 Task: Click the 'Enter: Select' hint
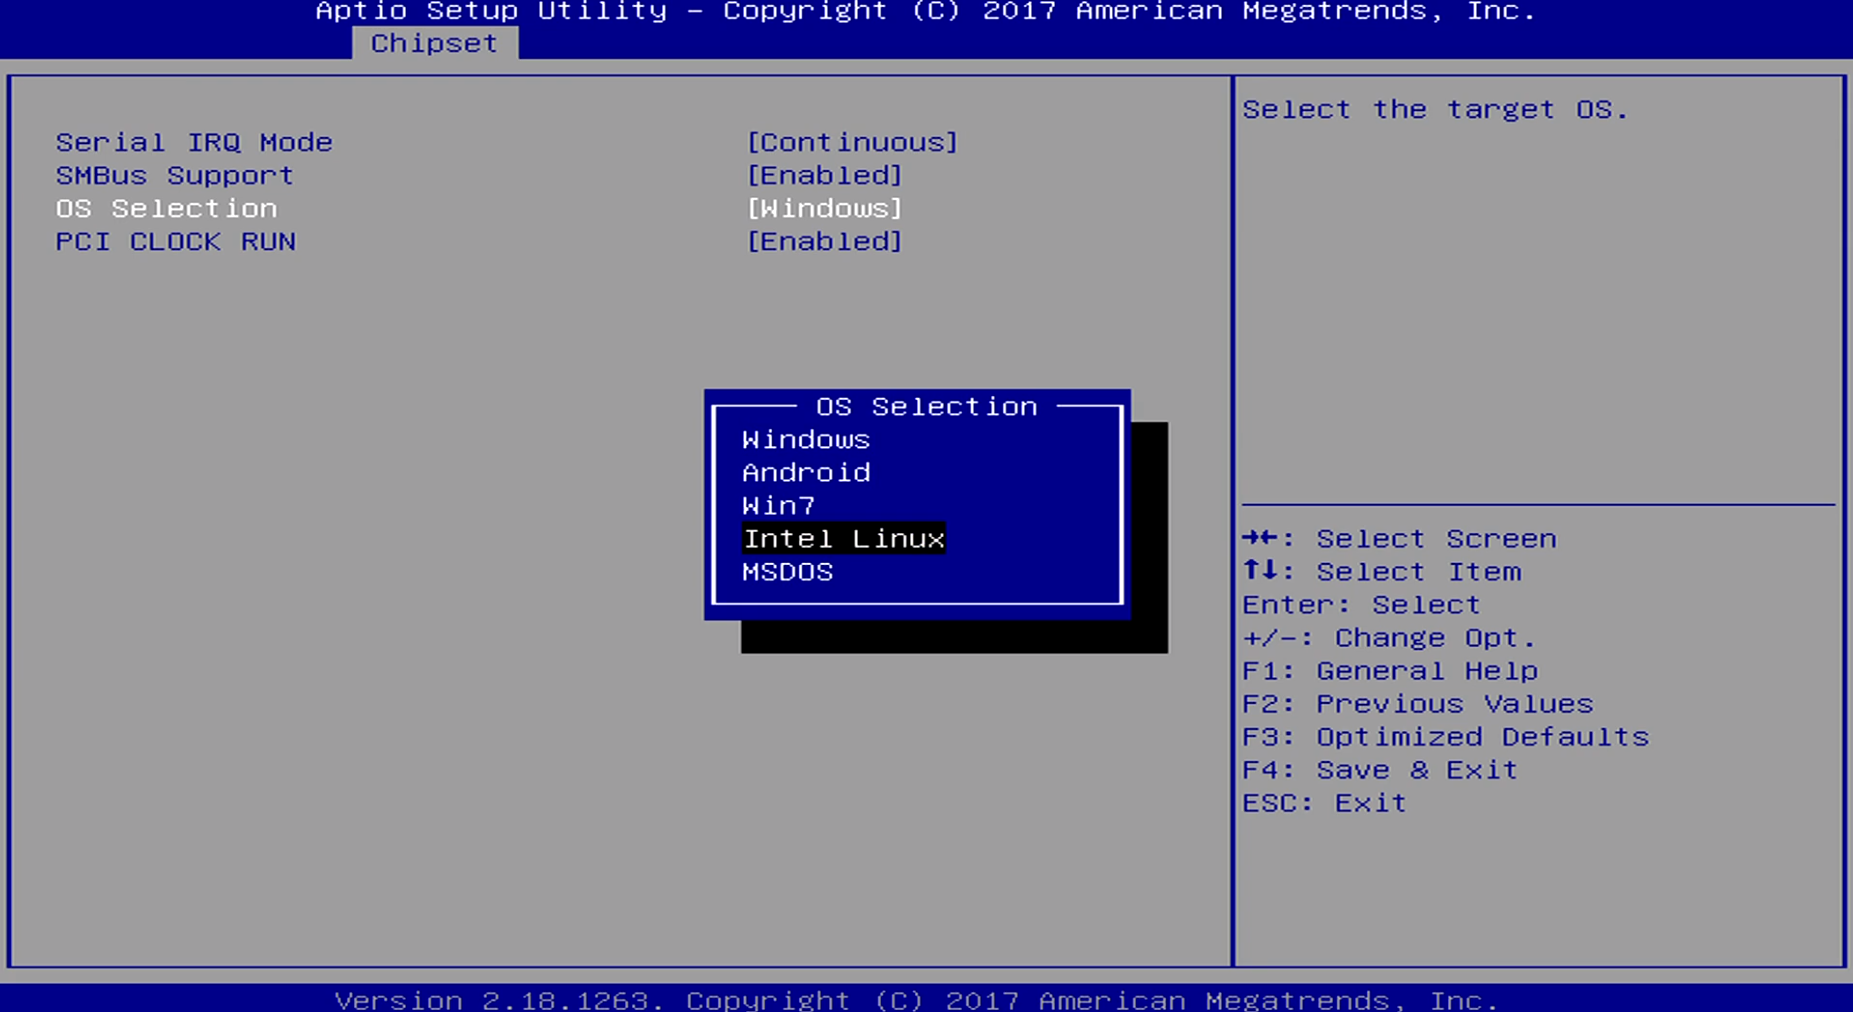[1361, 604]
